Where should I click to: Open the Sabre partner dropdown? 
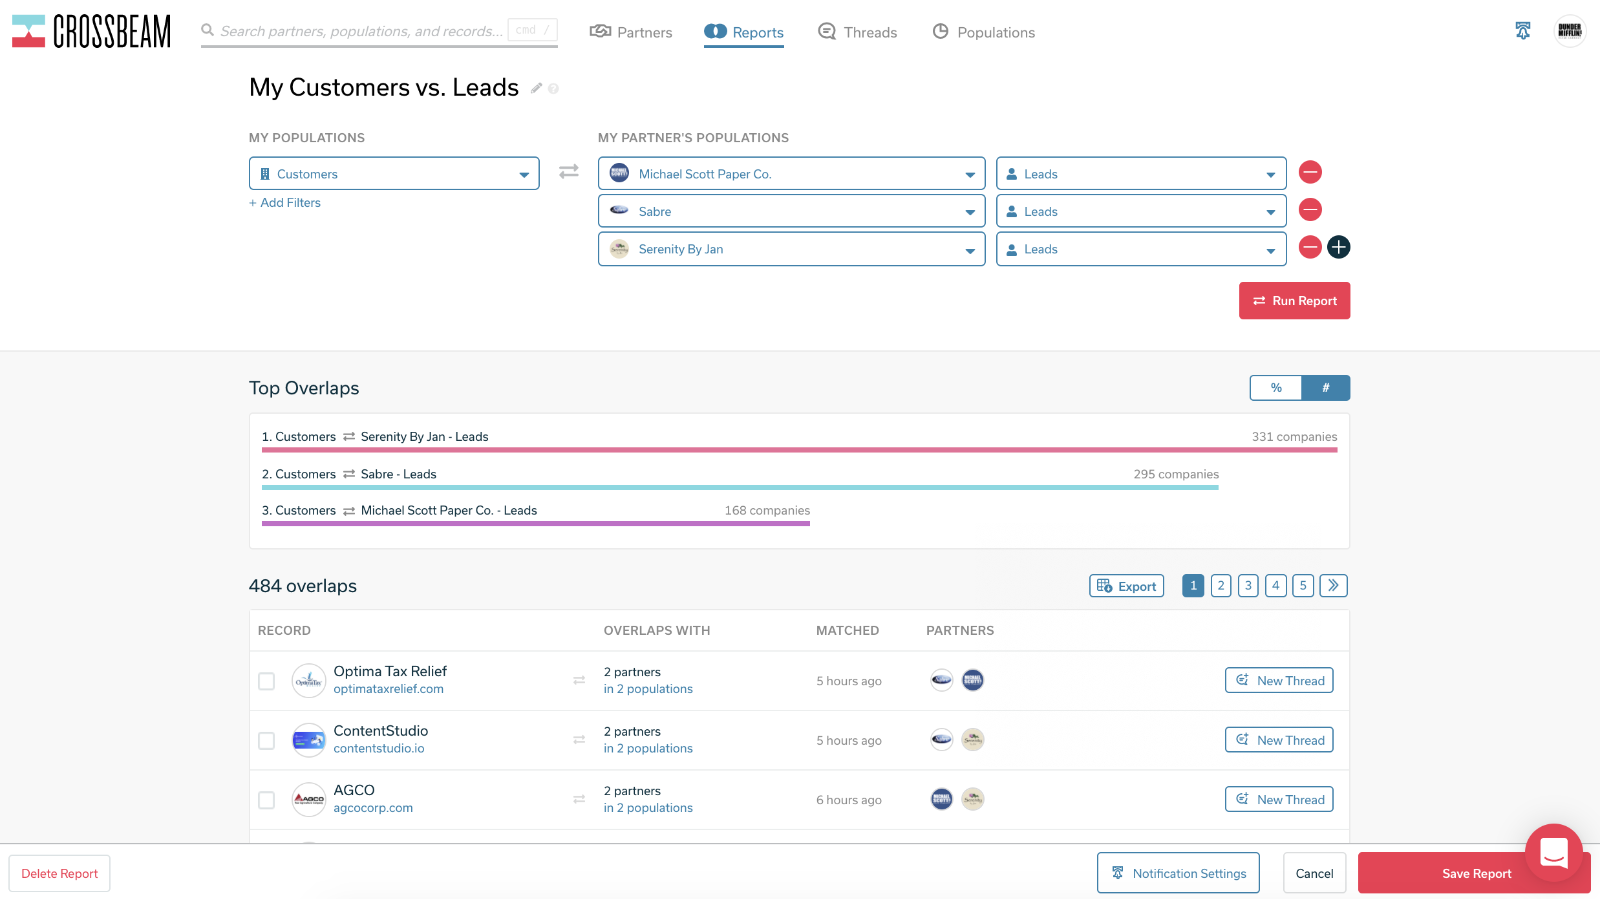click(x=792, y=211)
